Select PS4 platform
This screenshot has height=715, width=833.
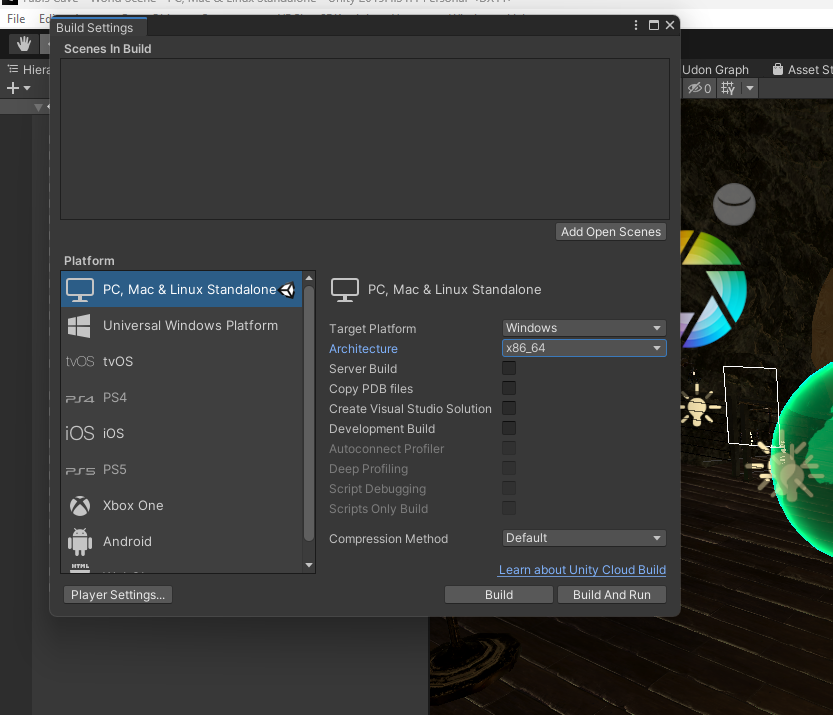click(182, 398)
